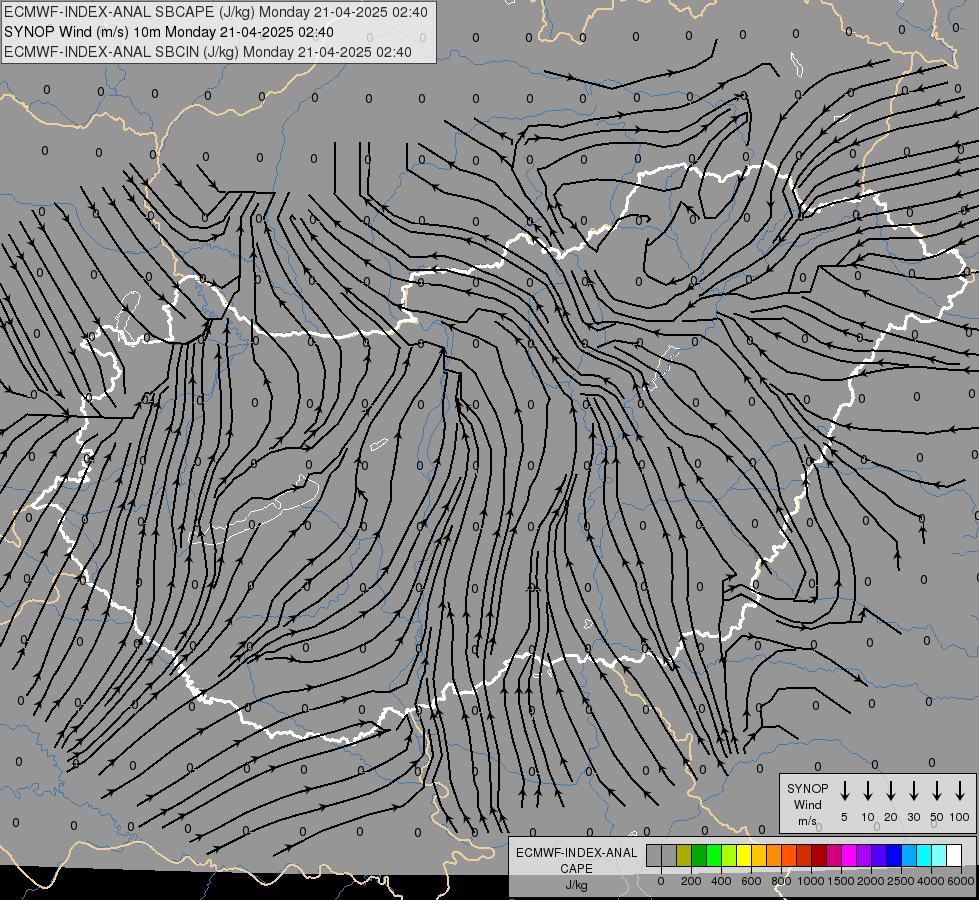Click the 100 m/s wind arrow in legend
The width and height of the screenshot is (979, 900).
click(x=960, y=791)
